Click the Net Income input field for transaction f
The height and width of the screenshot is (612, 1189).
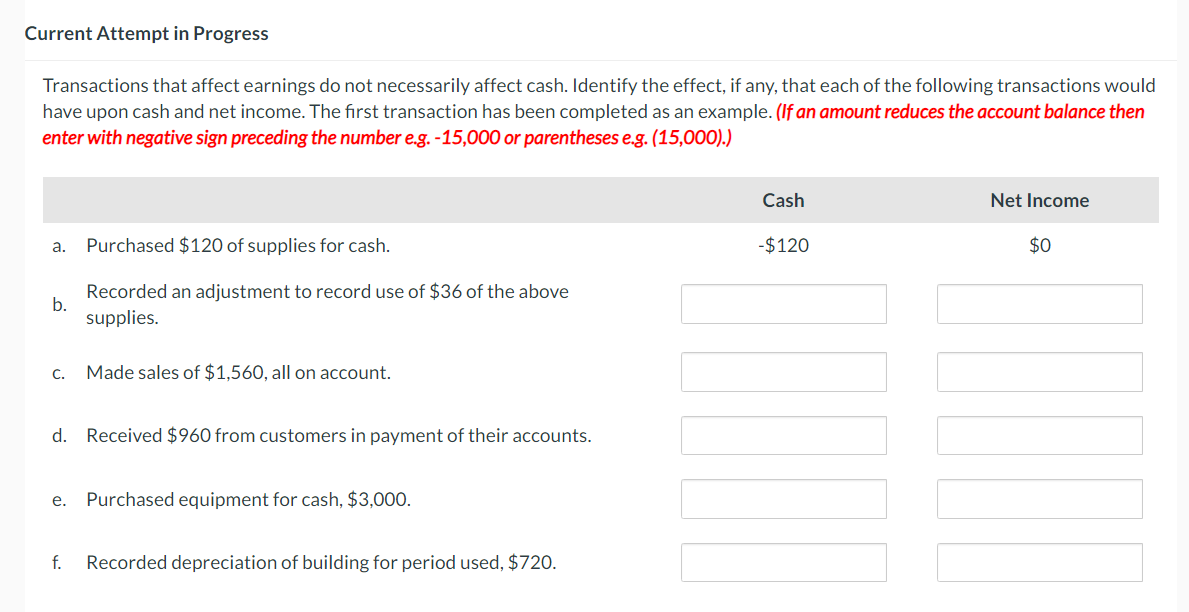coord(1039,562)
